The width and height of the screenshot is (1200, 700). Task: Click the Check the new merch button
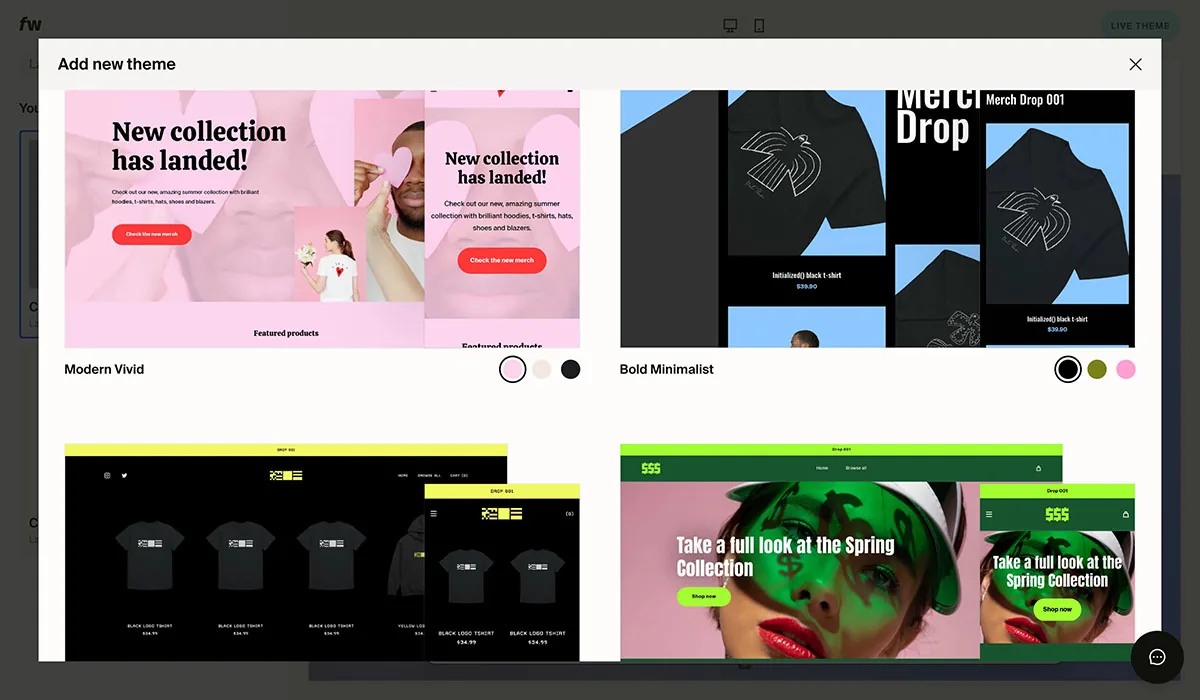tap(151, 234)
